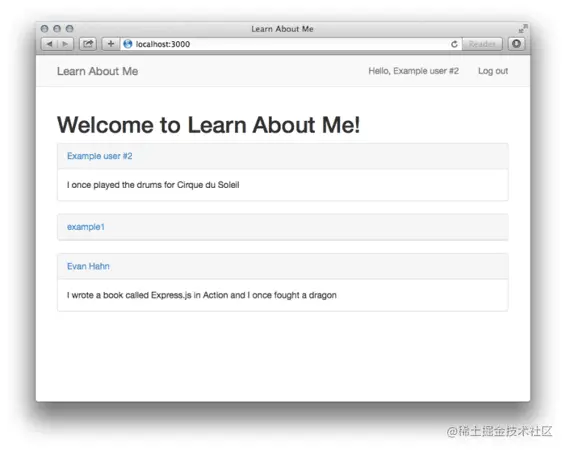Open the Evan Hahn profile link

tap(88, 266)
